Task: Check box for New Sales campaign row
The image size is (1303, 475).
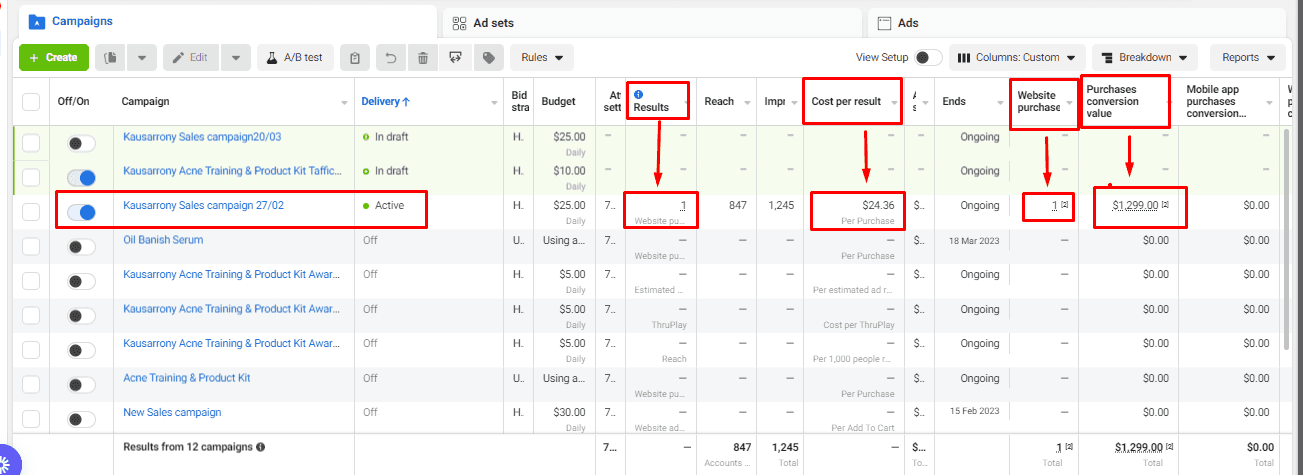Action: [x=31, y=419]
